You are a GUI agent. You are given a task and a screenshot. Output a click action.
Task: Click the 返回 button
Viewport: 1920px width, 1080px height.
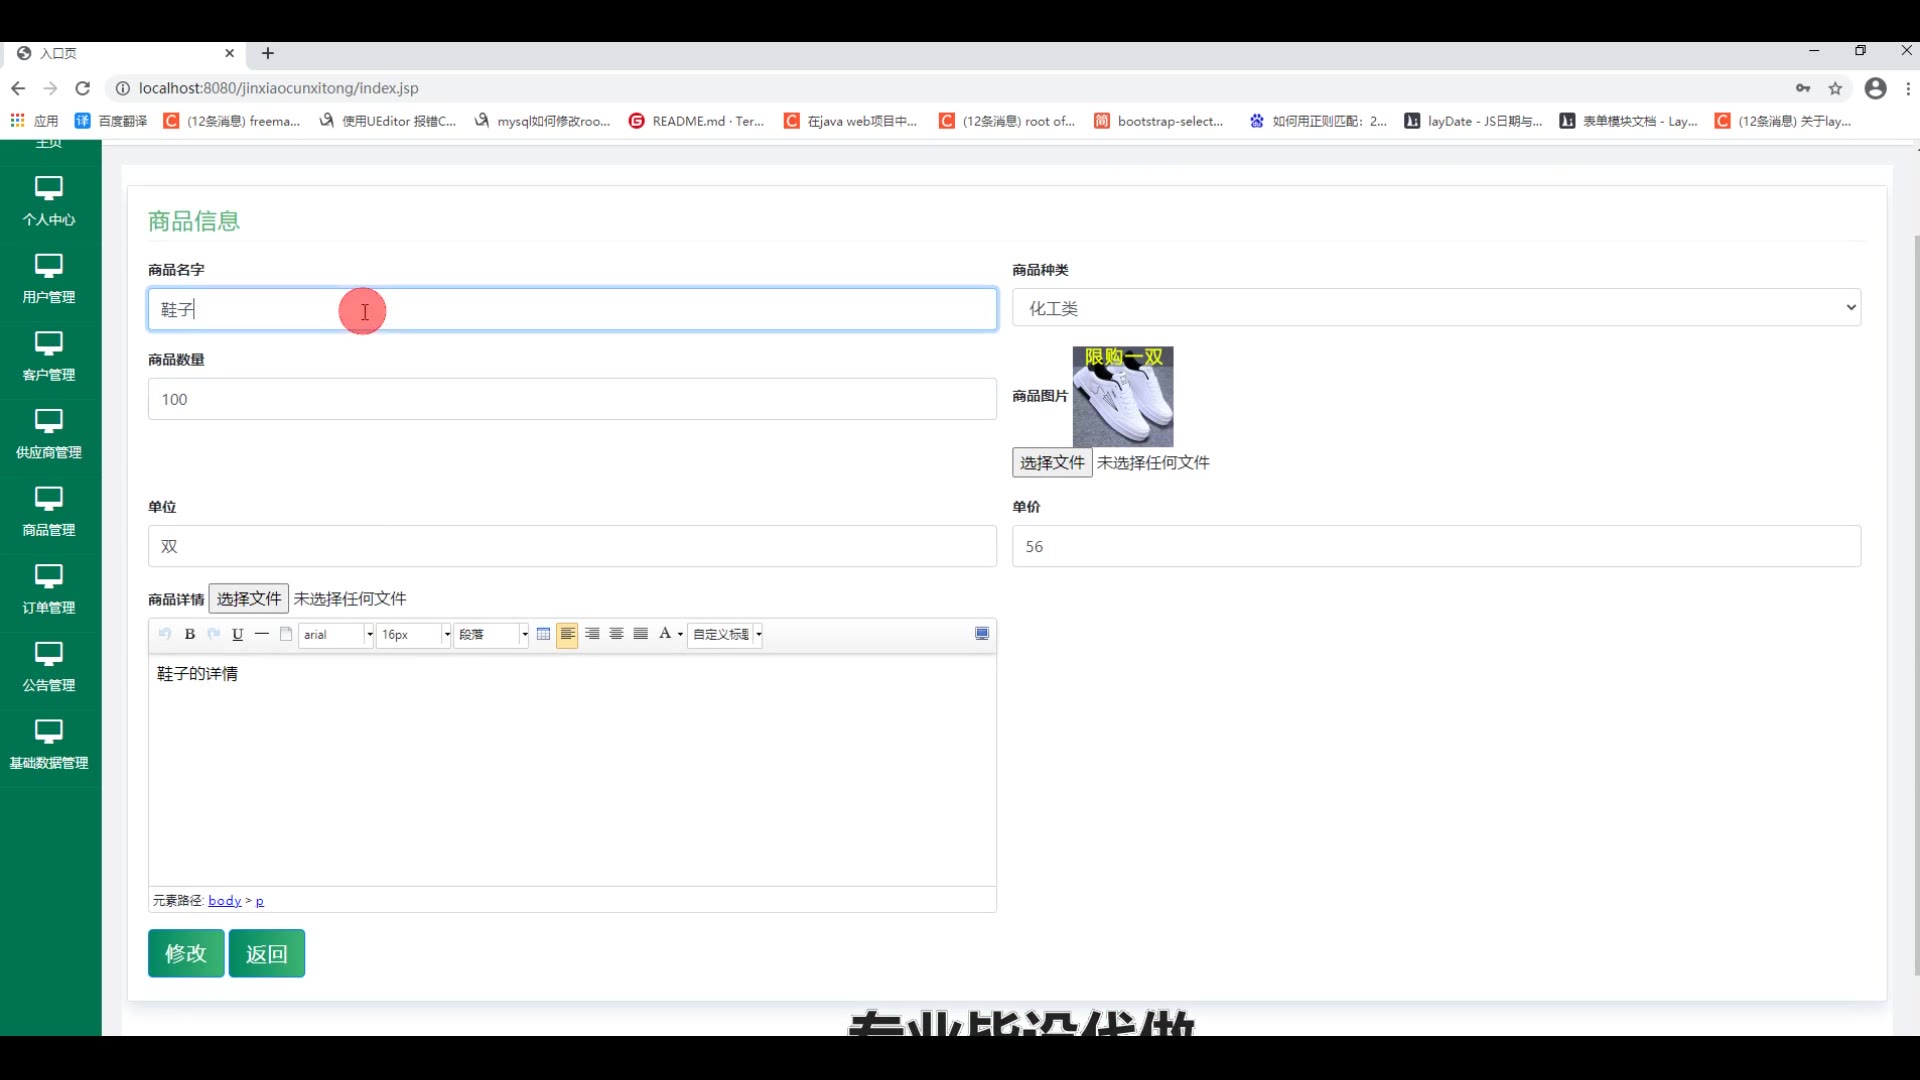pyautogui.click(x=266, y=953)
